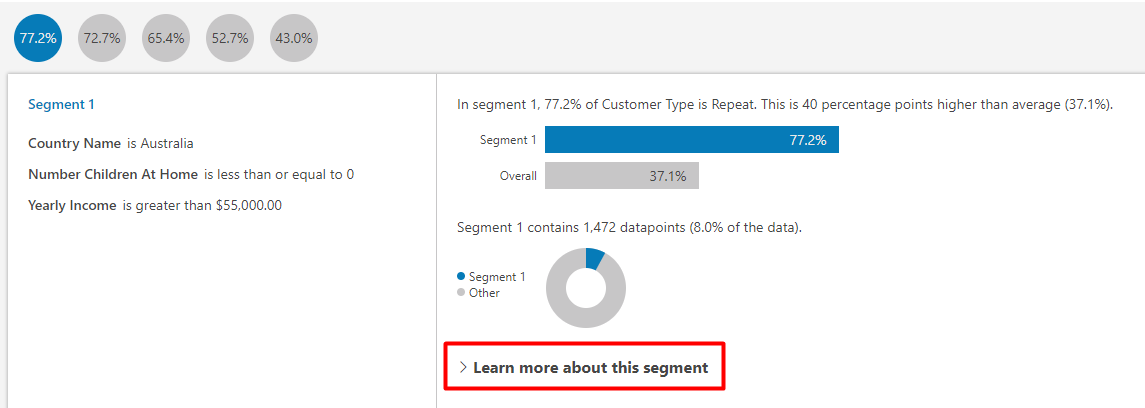Choose the 65.4% segment circle
1145x408 pixels.
166,38
